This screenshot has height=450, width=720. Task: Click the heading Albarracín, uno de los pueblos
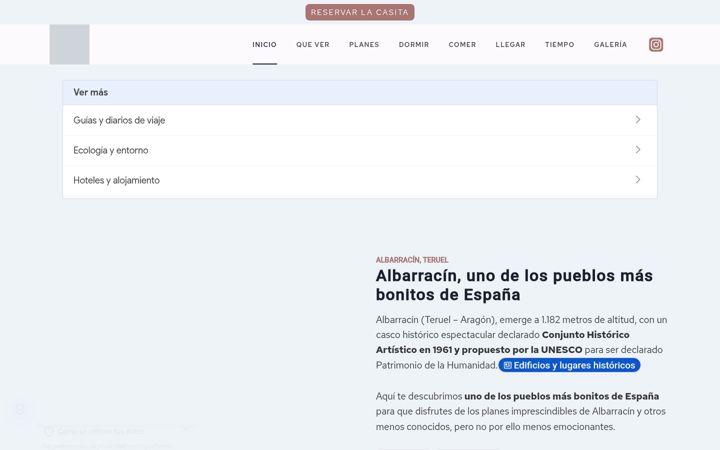tap(514, 285)
